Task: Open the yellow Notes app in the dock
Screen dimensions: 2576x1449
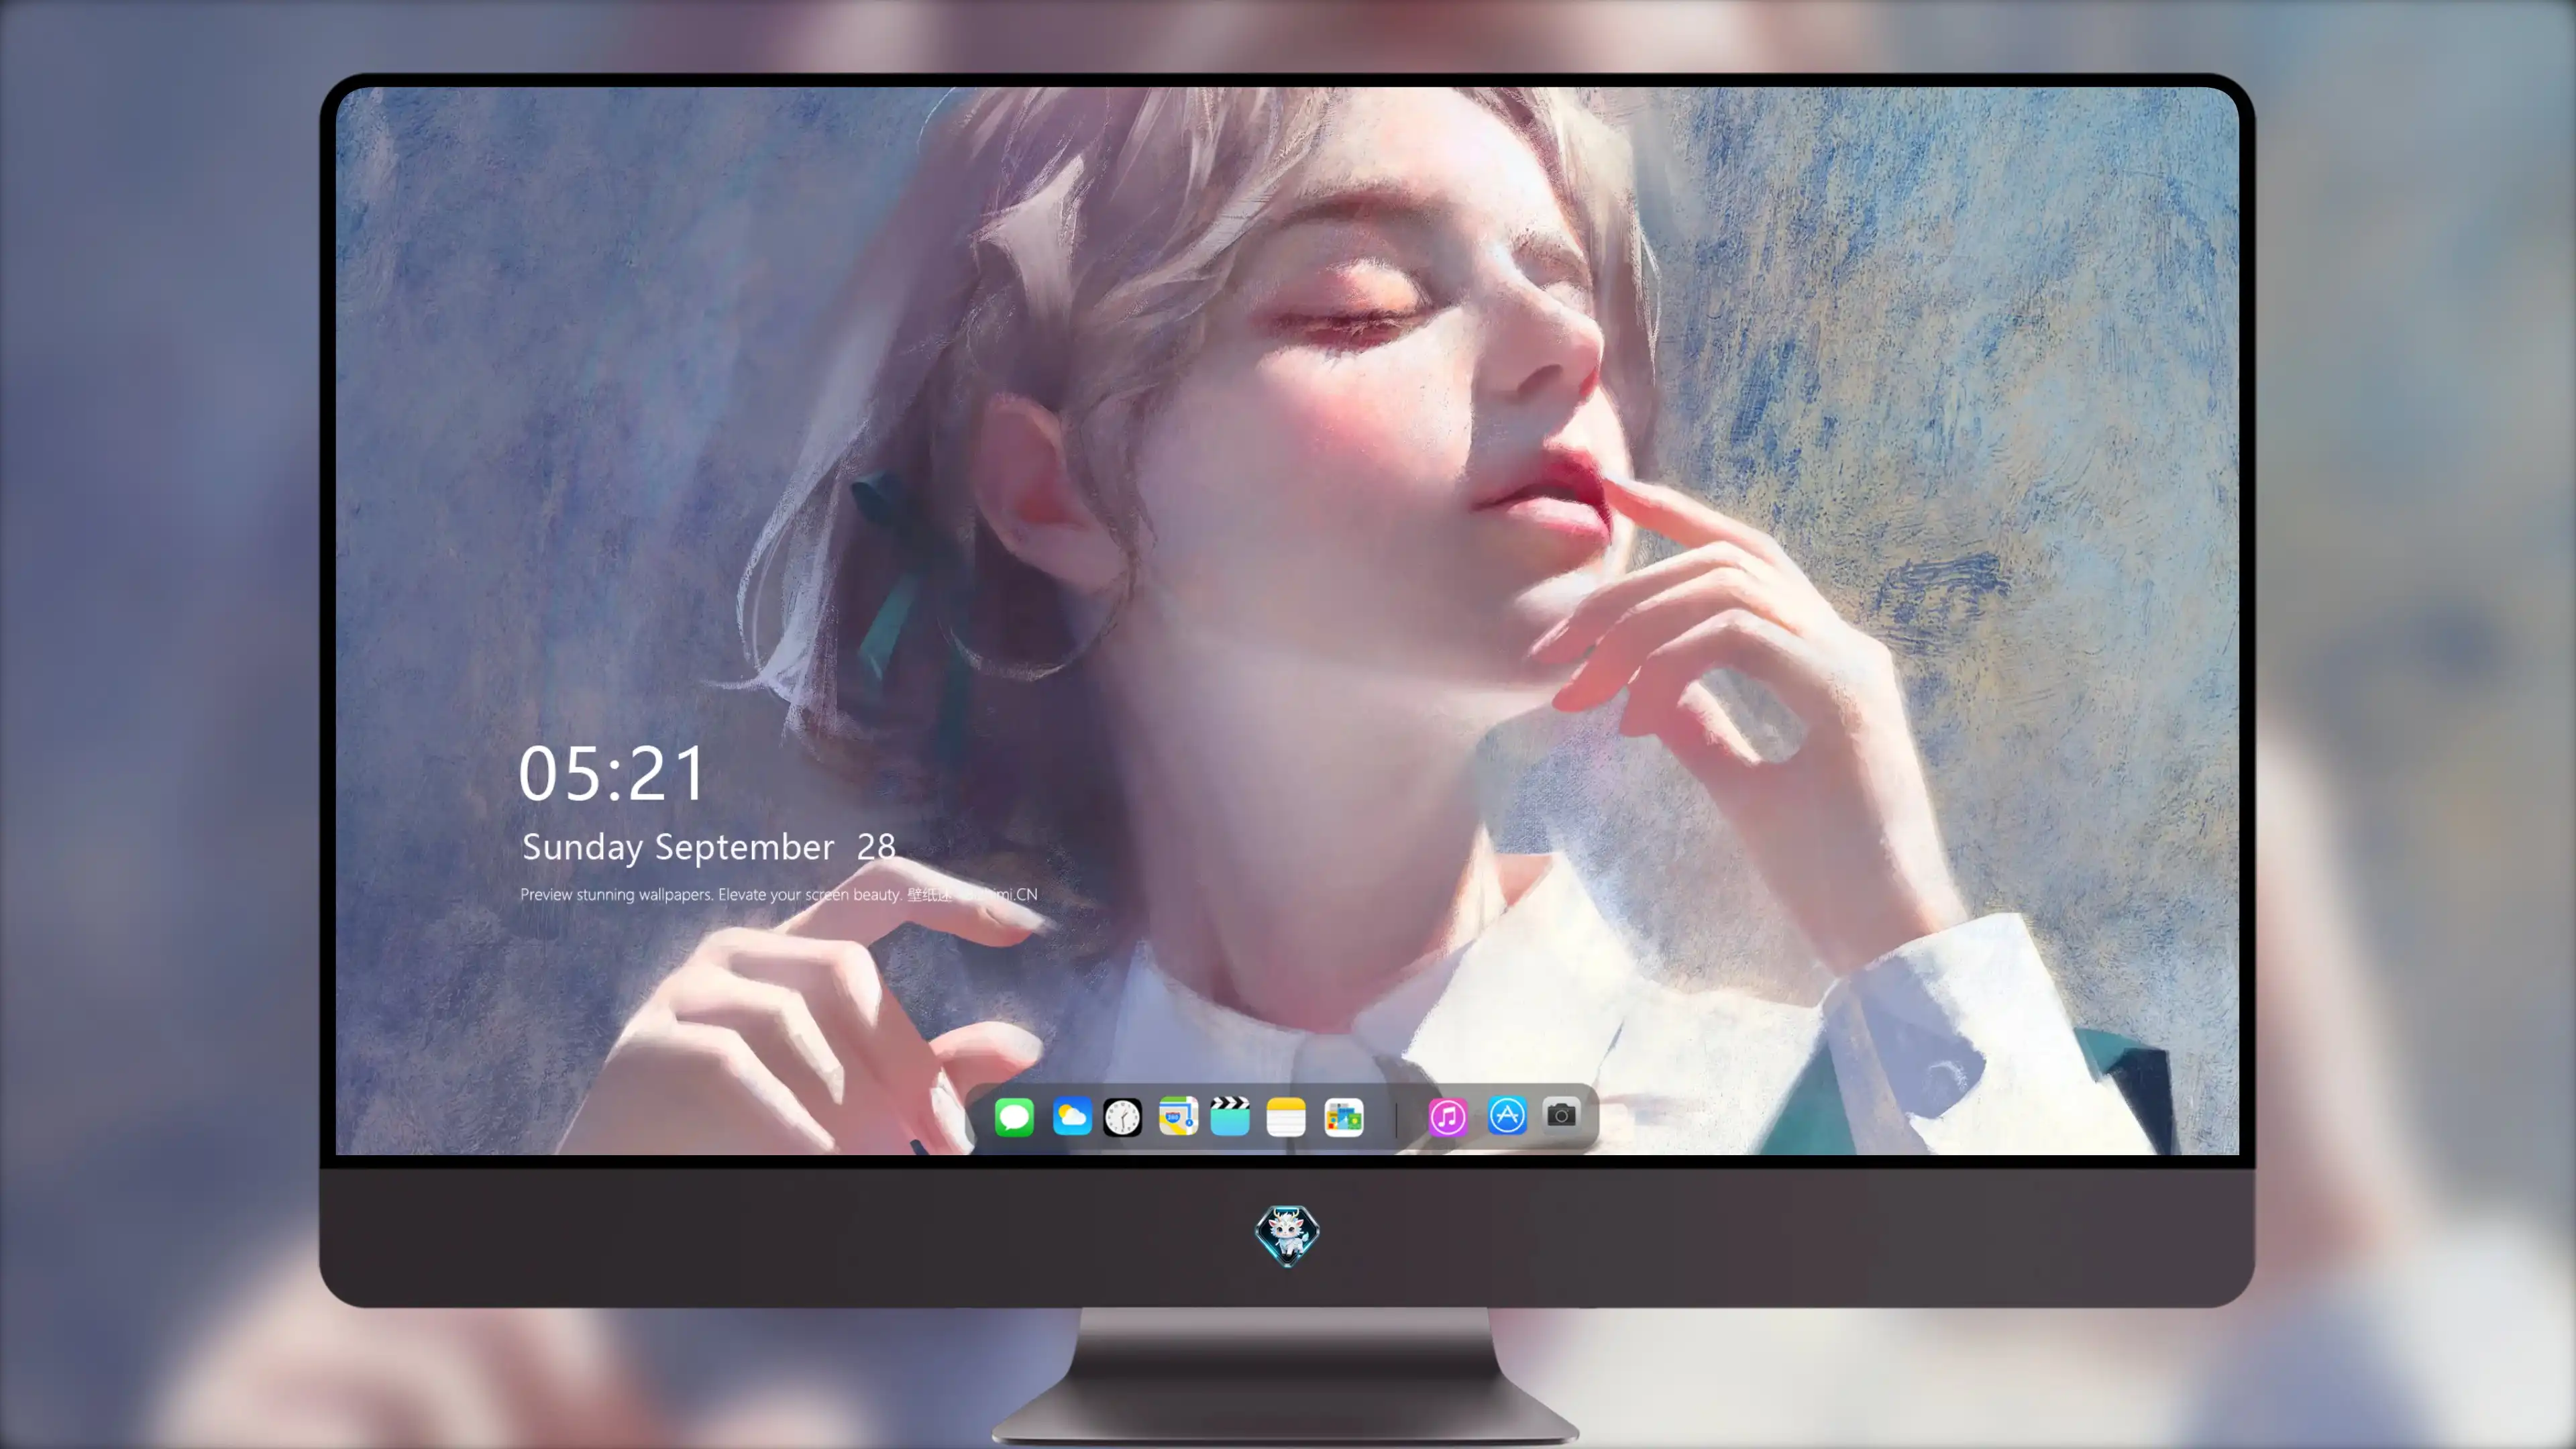Action: (x=1286, y=1116)
